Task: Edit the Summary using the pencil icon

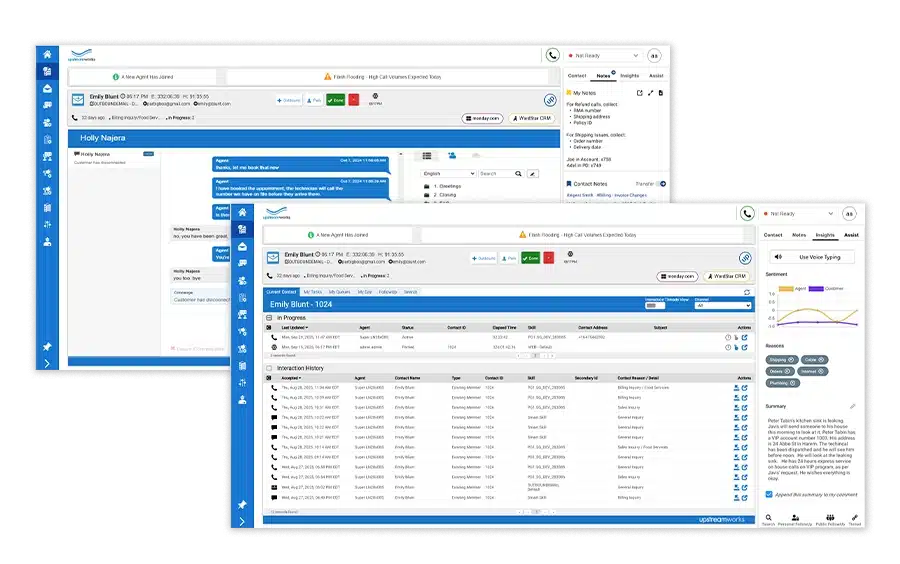Action: [853, 406]
